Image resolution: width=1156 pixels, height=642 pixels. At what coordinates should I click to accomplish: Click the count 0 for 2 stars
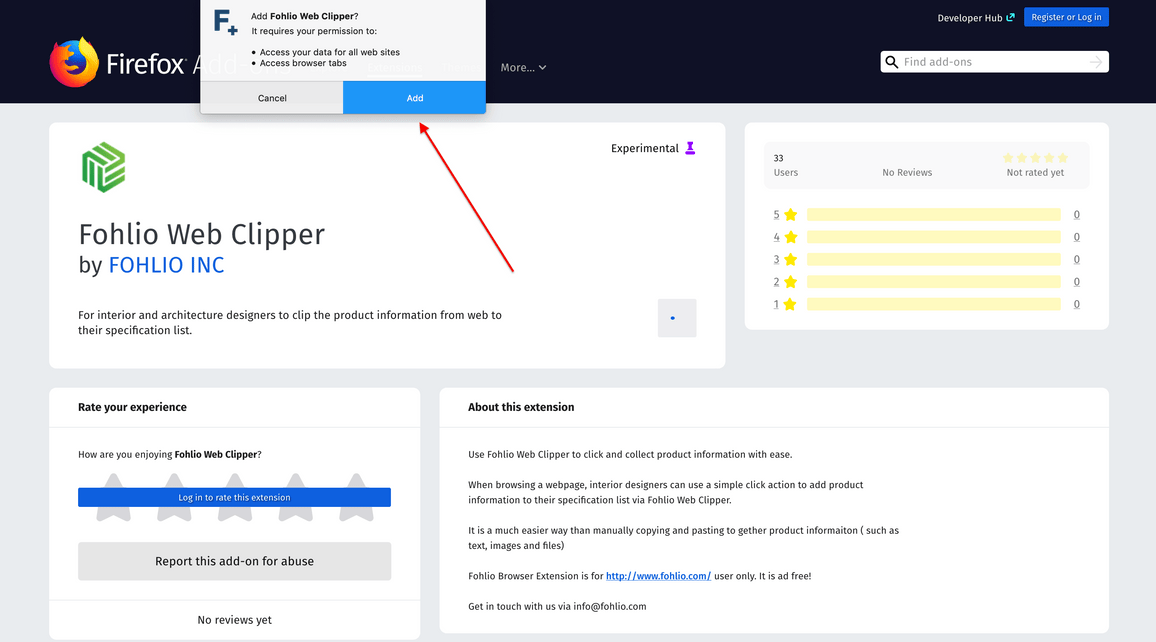[x=1076, y=282]
